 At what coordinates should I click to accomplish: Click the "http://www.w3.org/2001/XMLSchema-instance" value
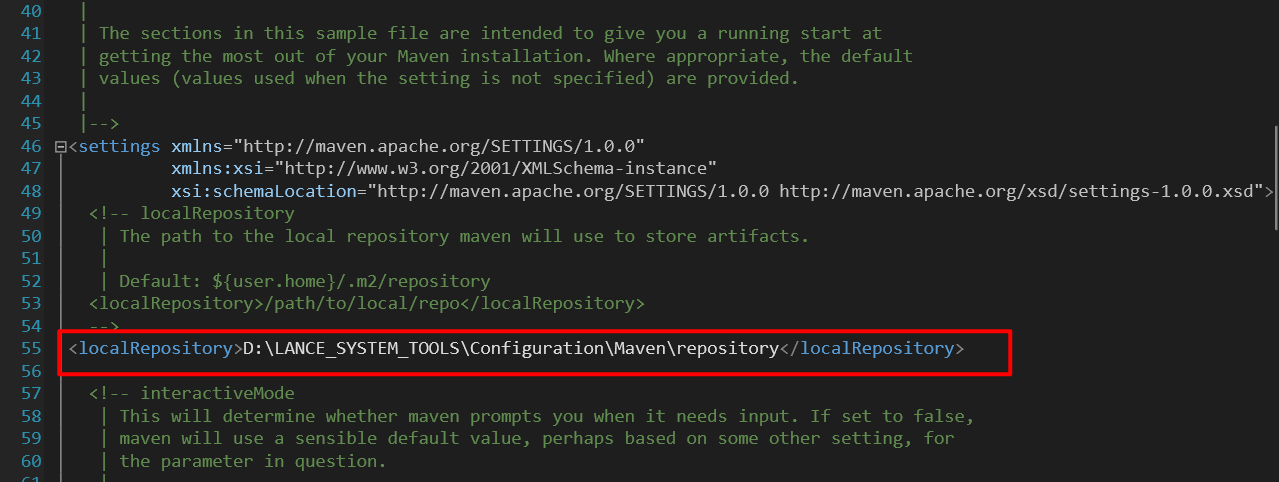(x=496, y=168)
